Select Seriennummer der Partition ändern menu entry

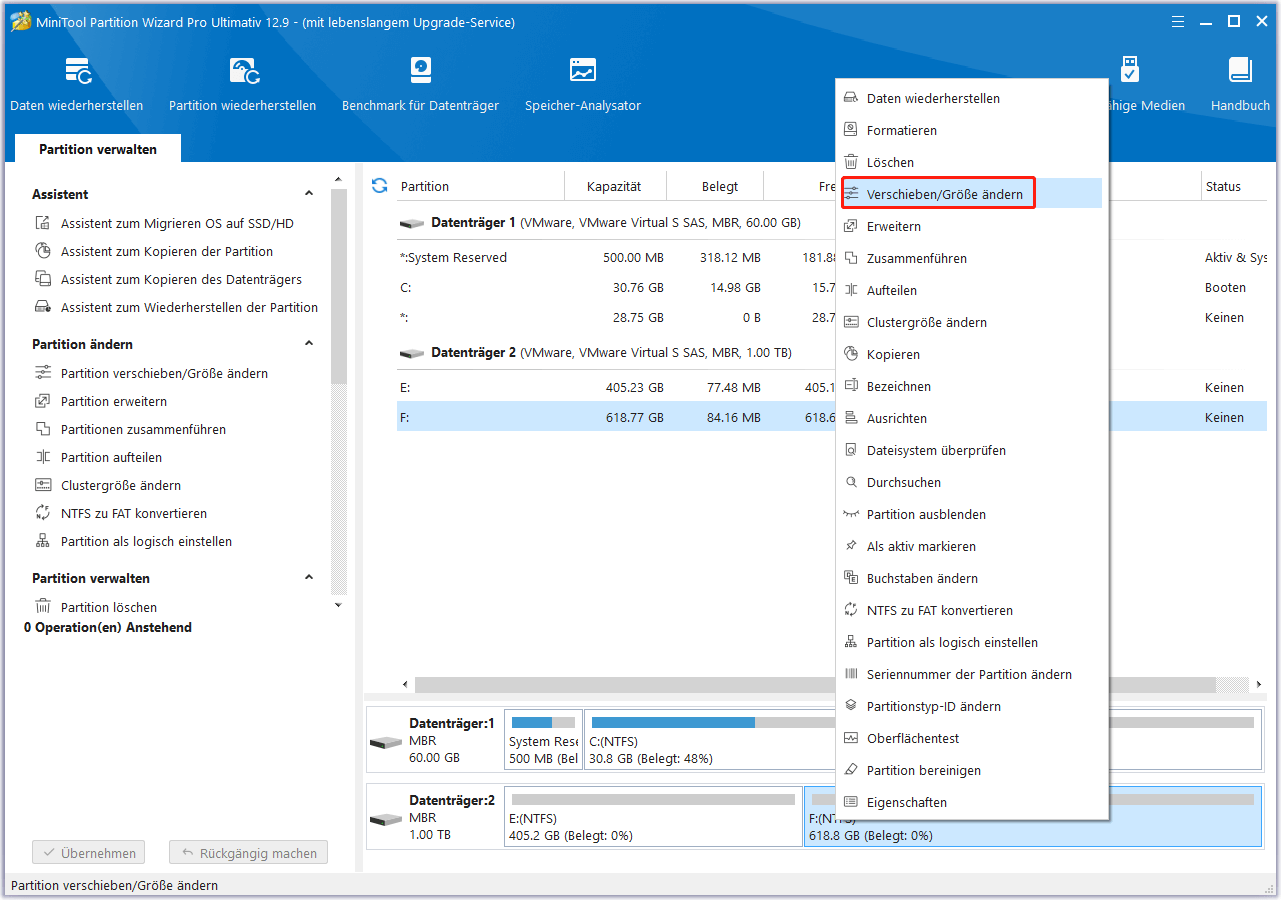pos(971,675)
